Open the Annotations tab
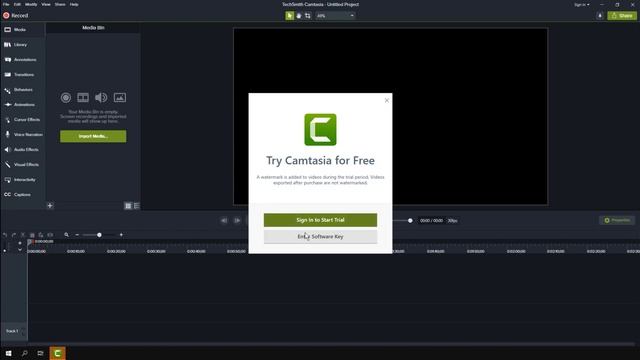 coord(22,60)
